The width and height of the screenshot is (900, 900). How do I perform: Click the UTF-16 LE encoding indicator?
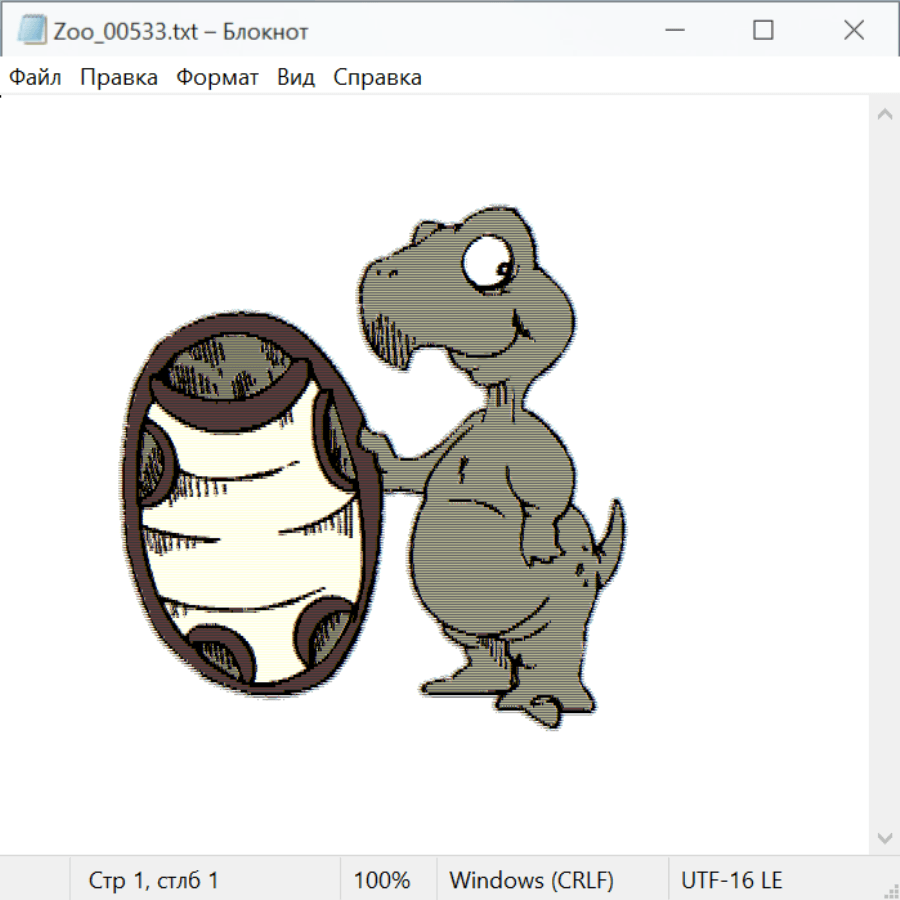(731, 880)
